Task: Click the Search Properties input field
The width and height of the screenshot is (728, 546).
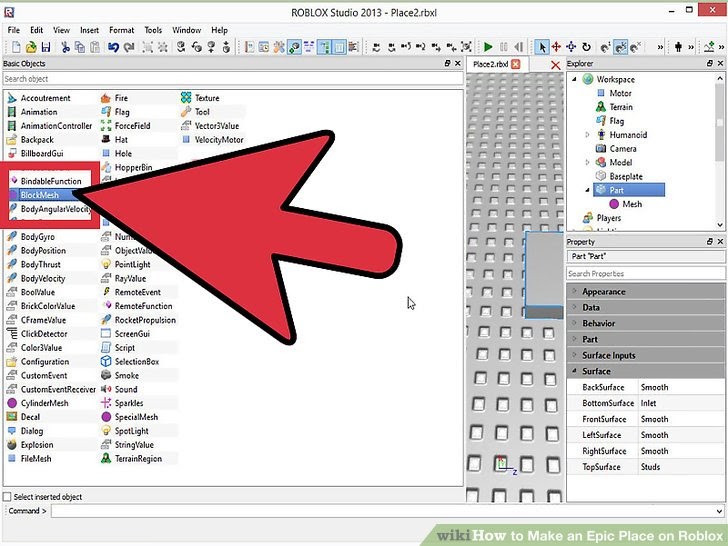Action: [x=645, y=273]
